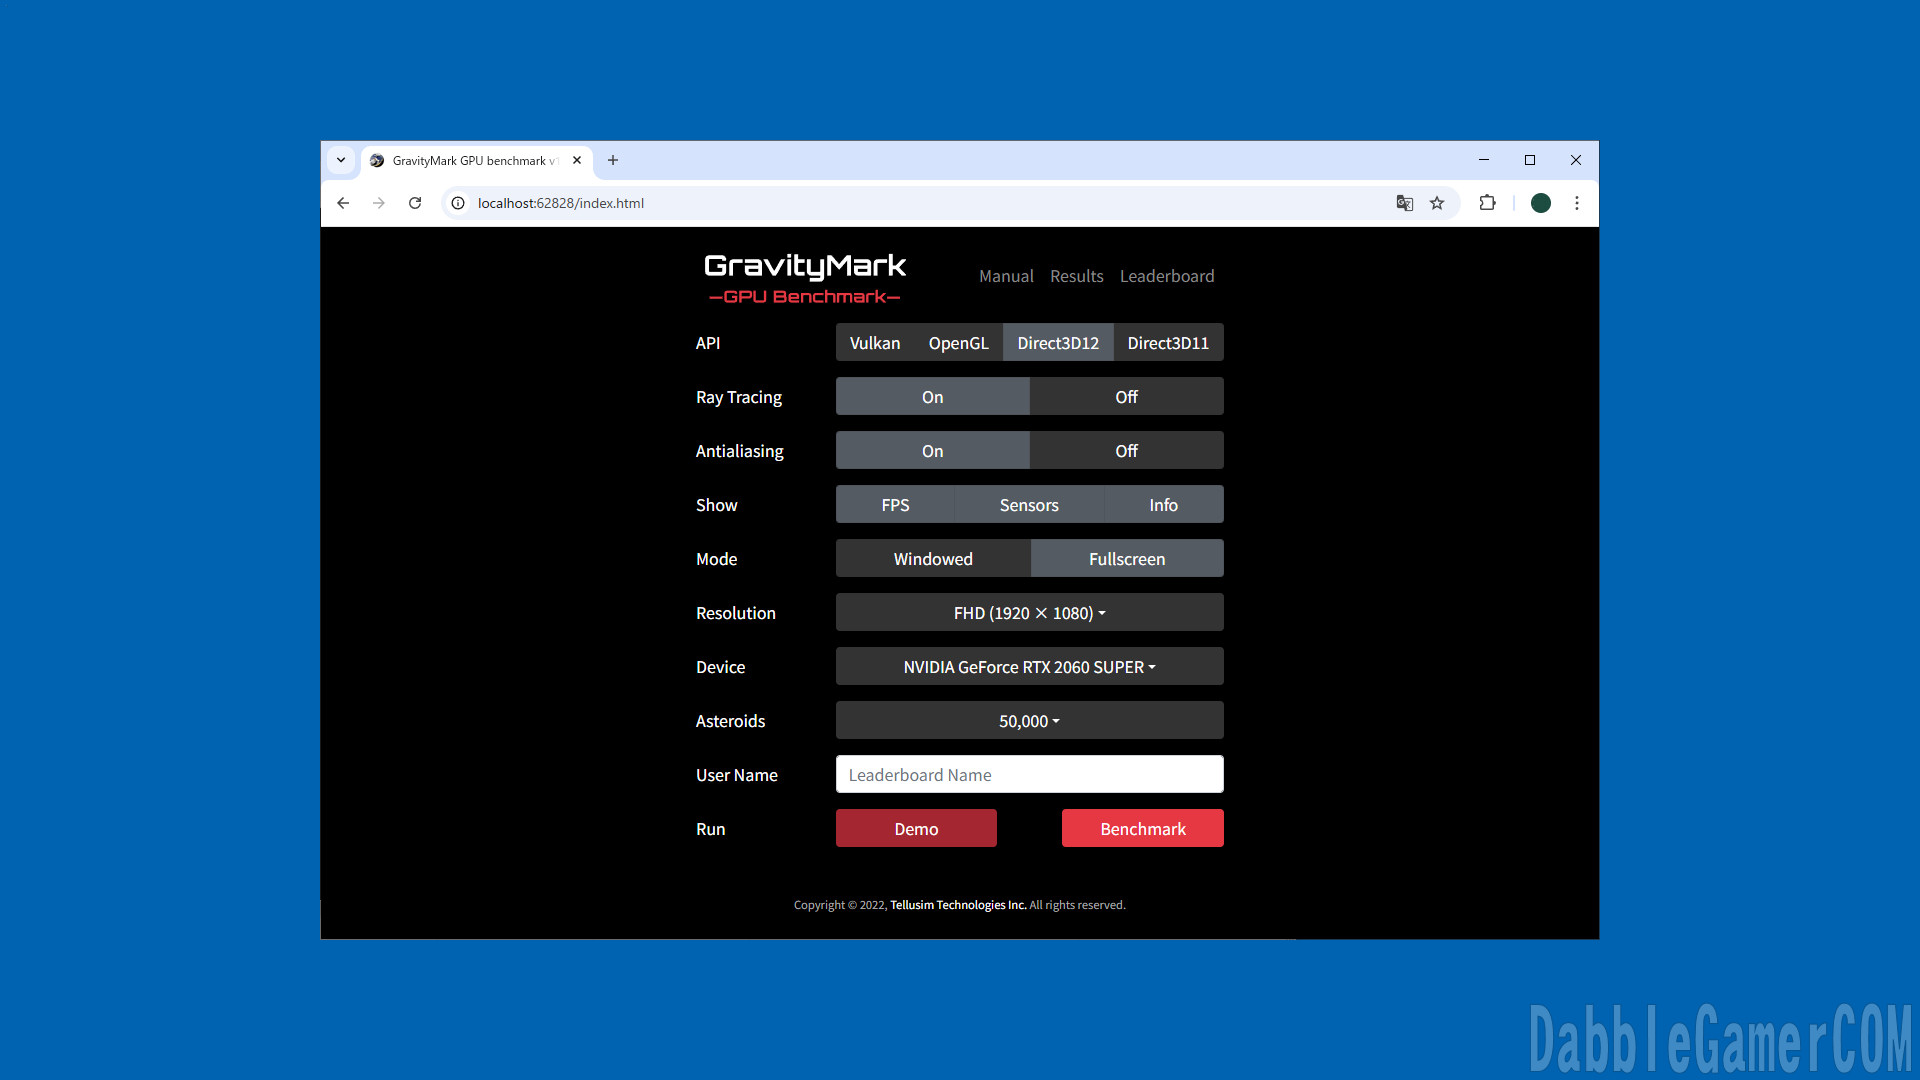The image size is (1920, 1080).
Task: Select Windowed mode
Action: [x=933, y=559]
